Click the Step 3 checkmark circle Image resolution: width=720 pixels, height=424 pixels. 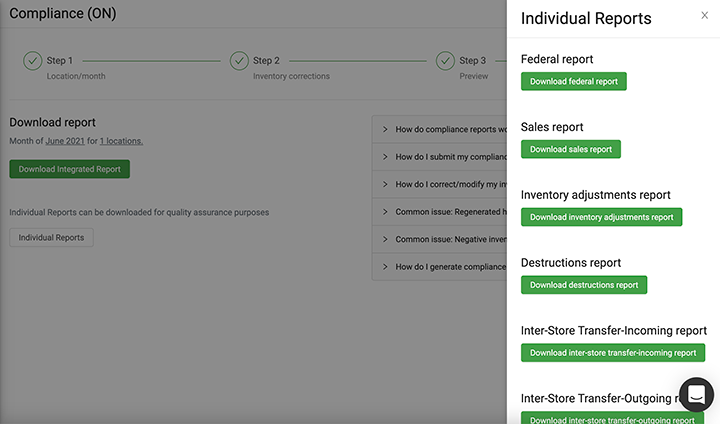pyautogui.click(x=445, y=61)
